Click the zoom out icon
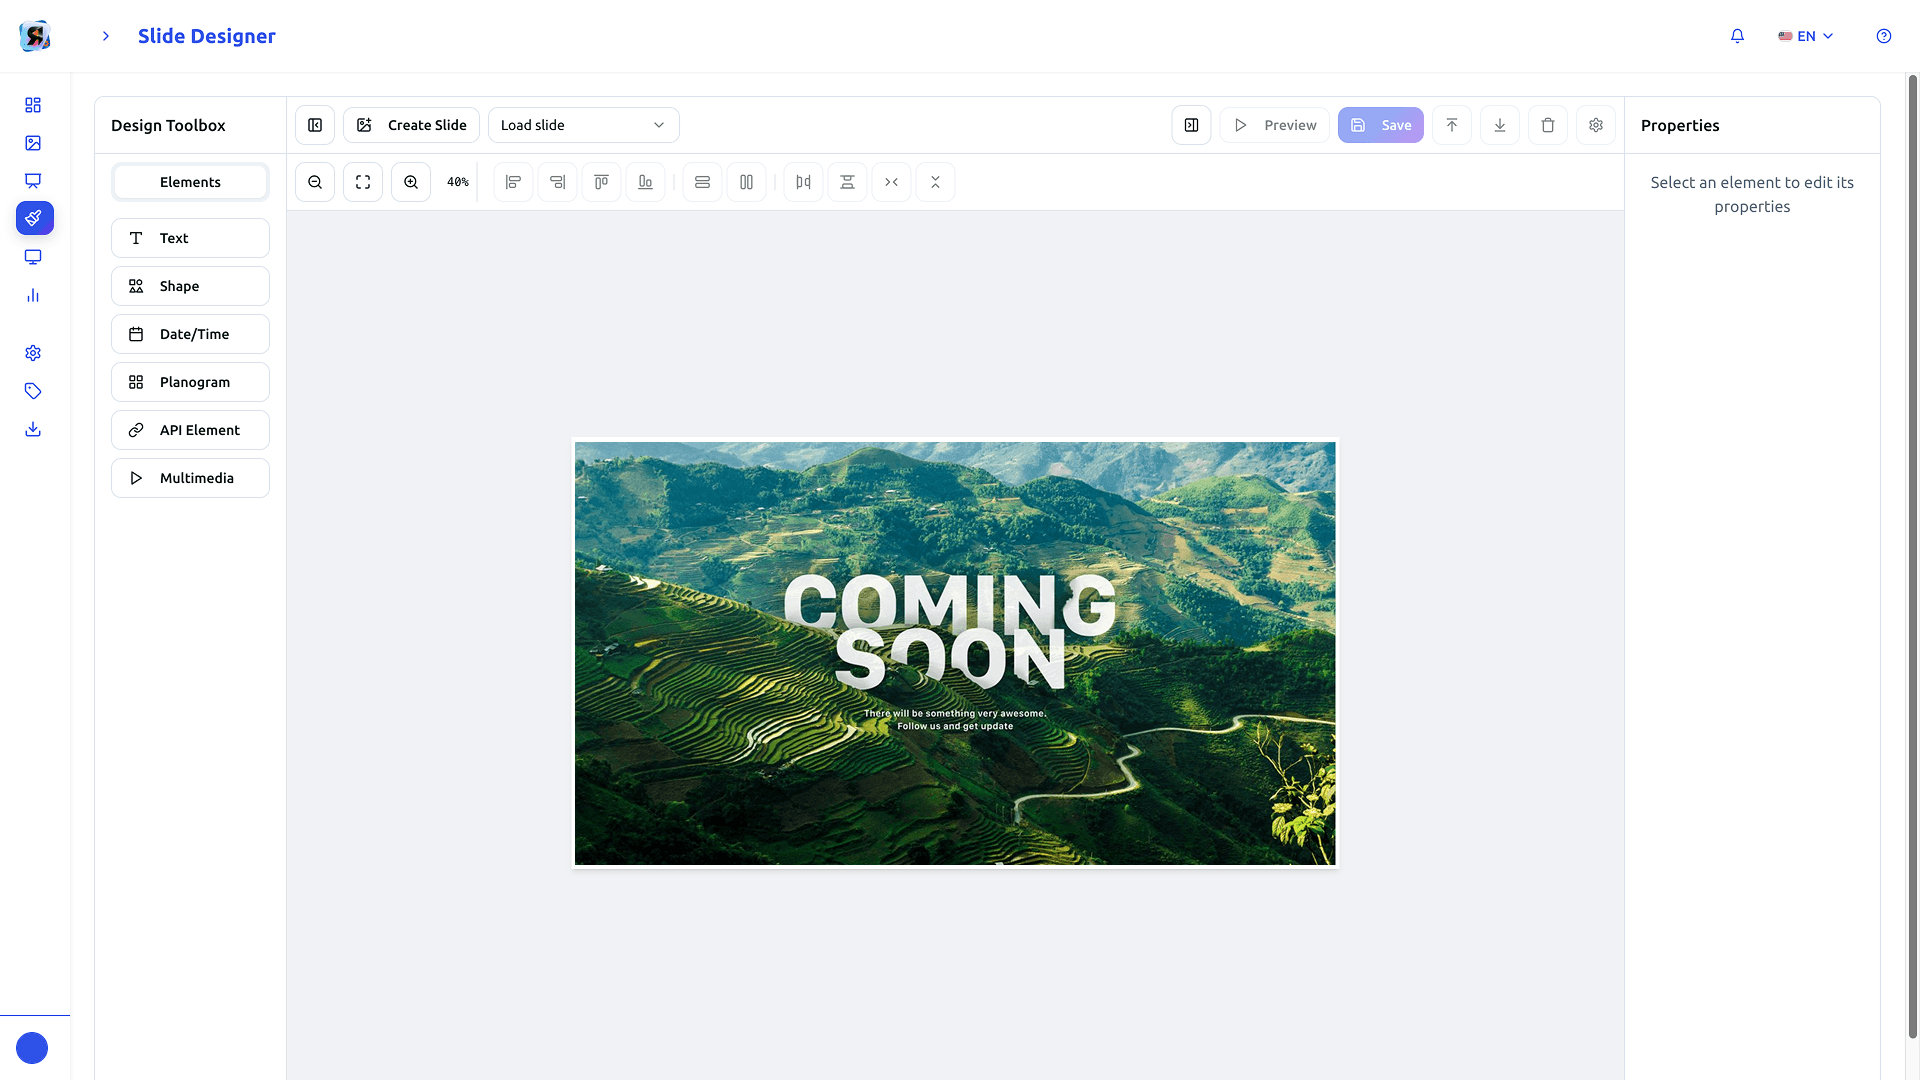The image size is (1920, 1080). click(315, 182)
